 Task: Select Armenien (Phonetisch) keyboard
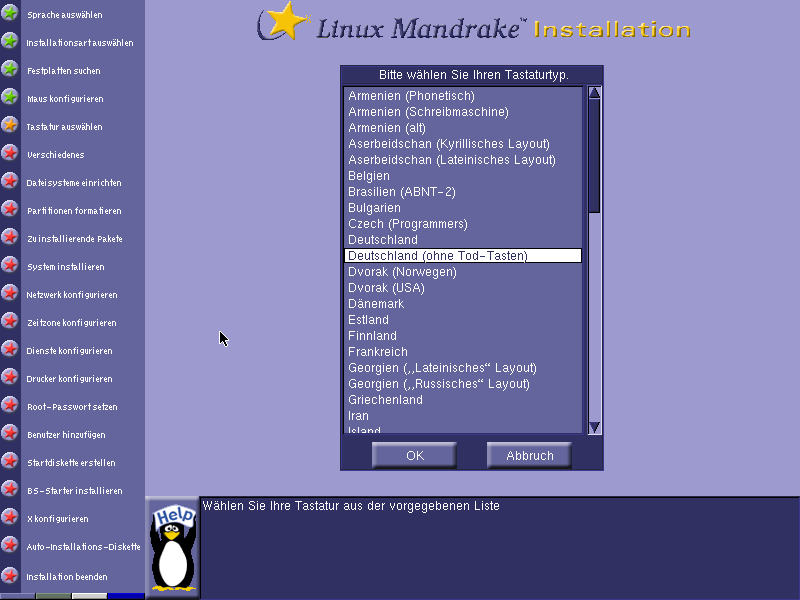point(463,96)
